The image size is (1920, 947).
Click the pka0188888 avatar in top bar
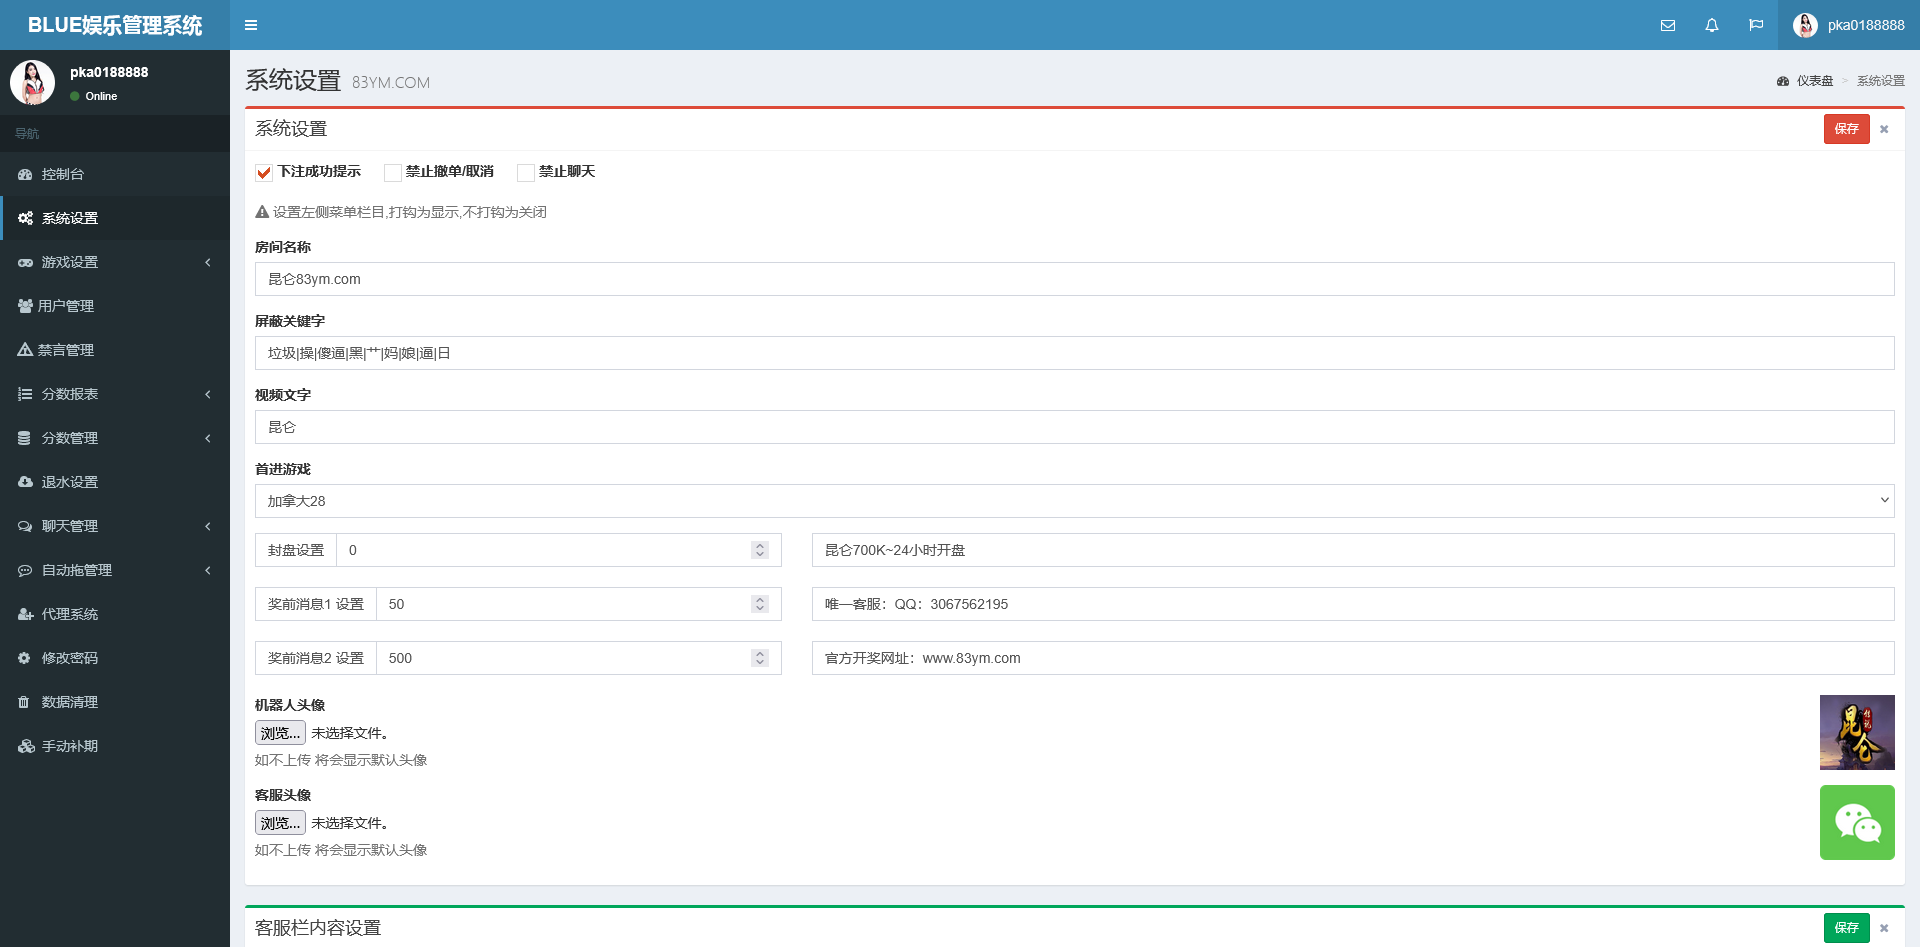tap(1805, 25)
